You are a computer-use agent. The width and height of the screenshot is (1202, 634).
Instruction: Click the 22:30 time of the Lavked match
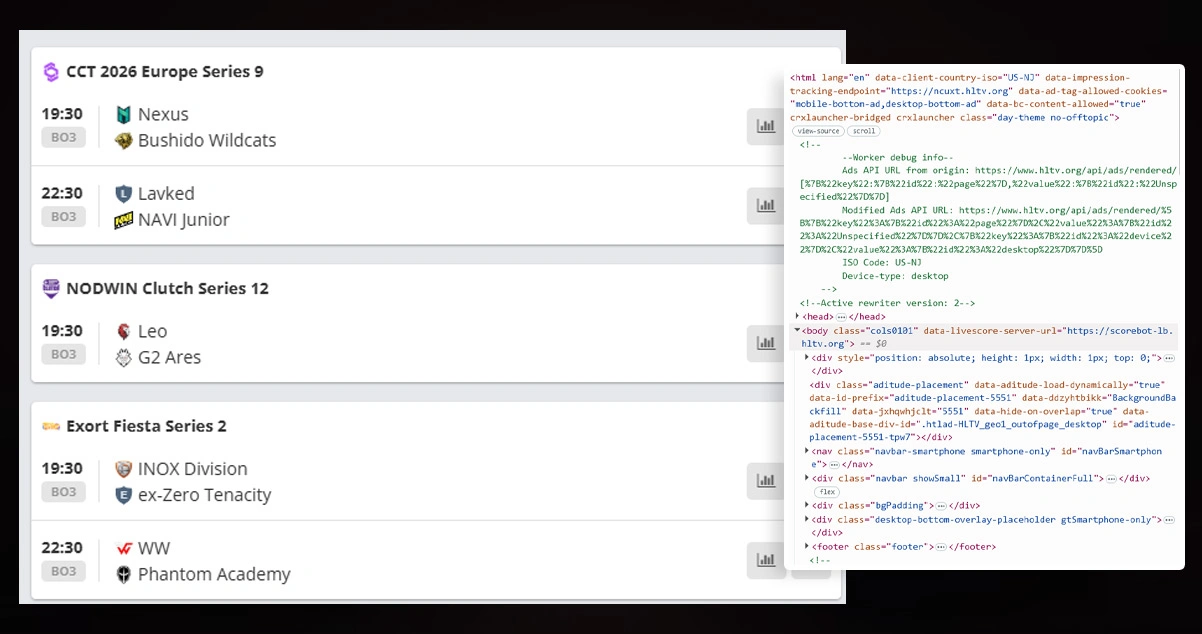point(62,193)
